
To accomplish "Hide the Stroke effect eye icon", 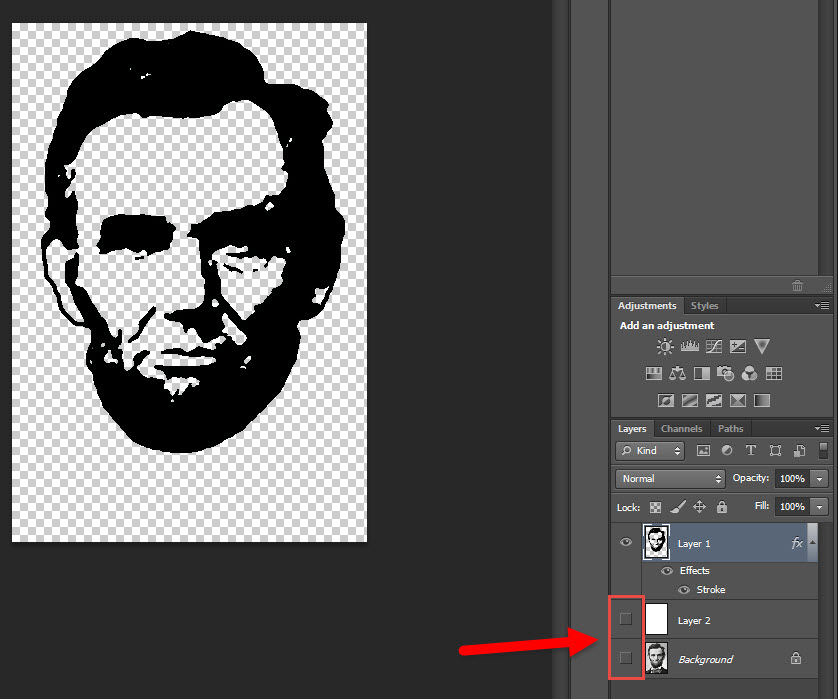I will (x=684, y=590).
